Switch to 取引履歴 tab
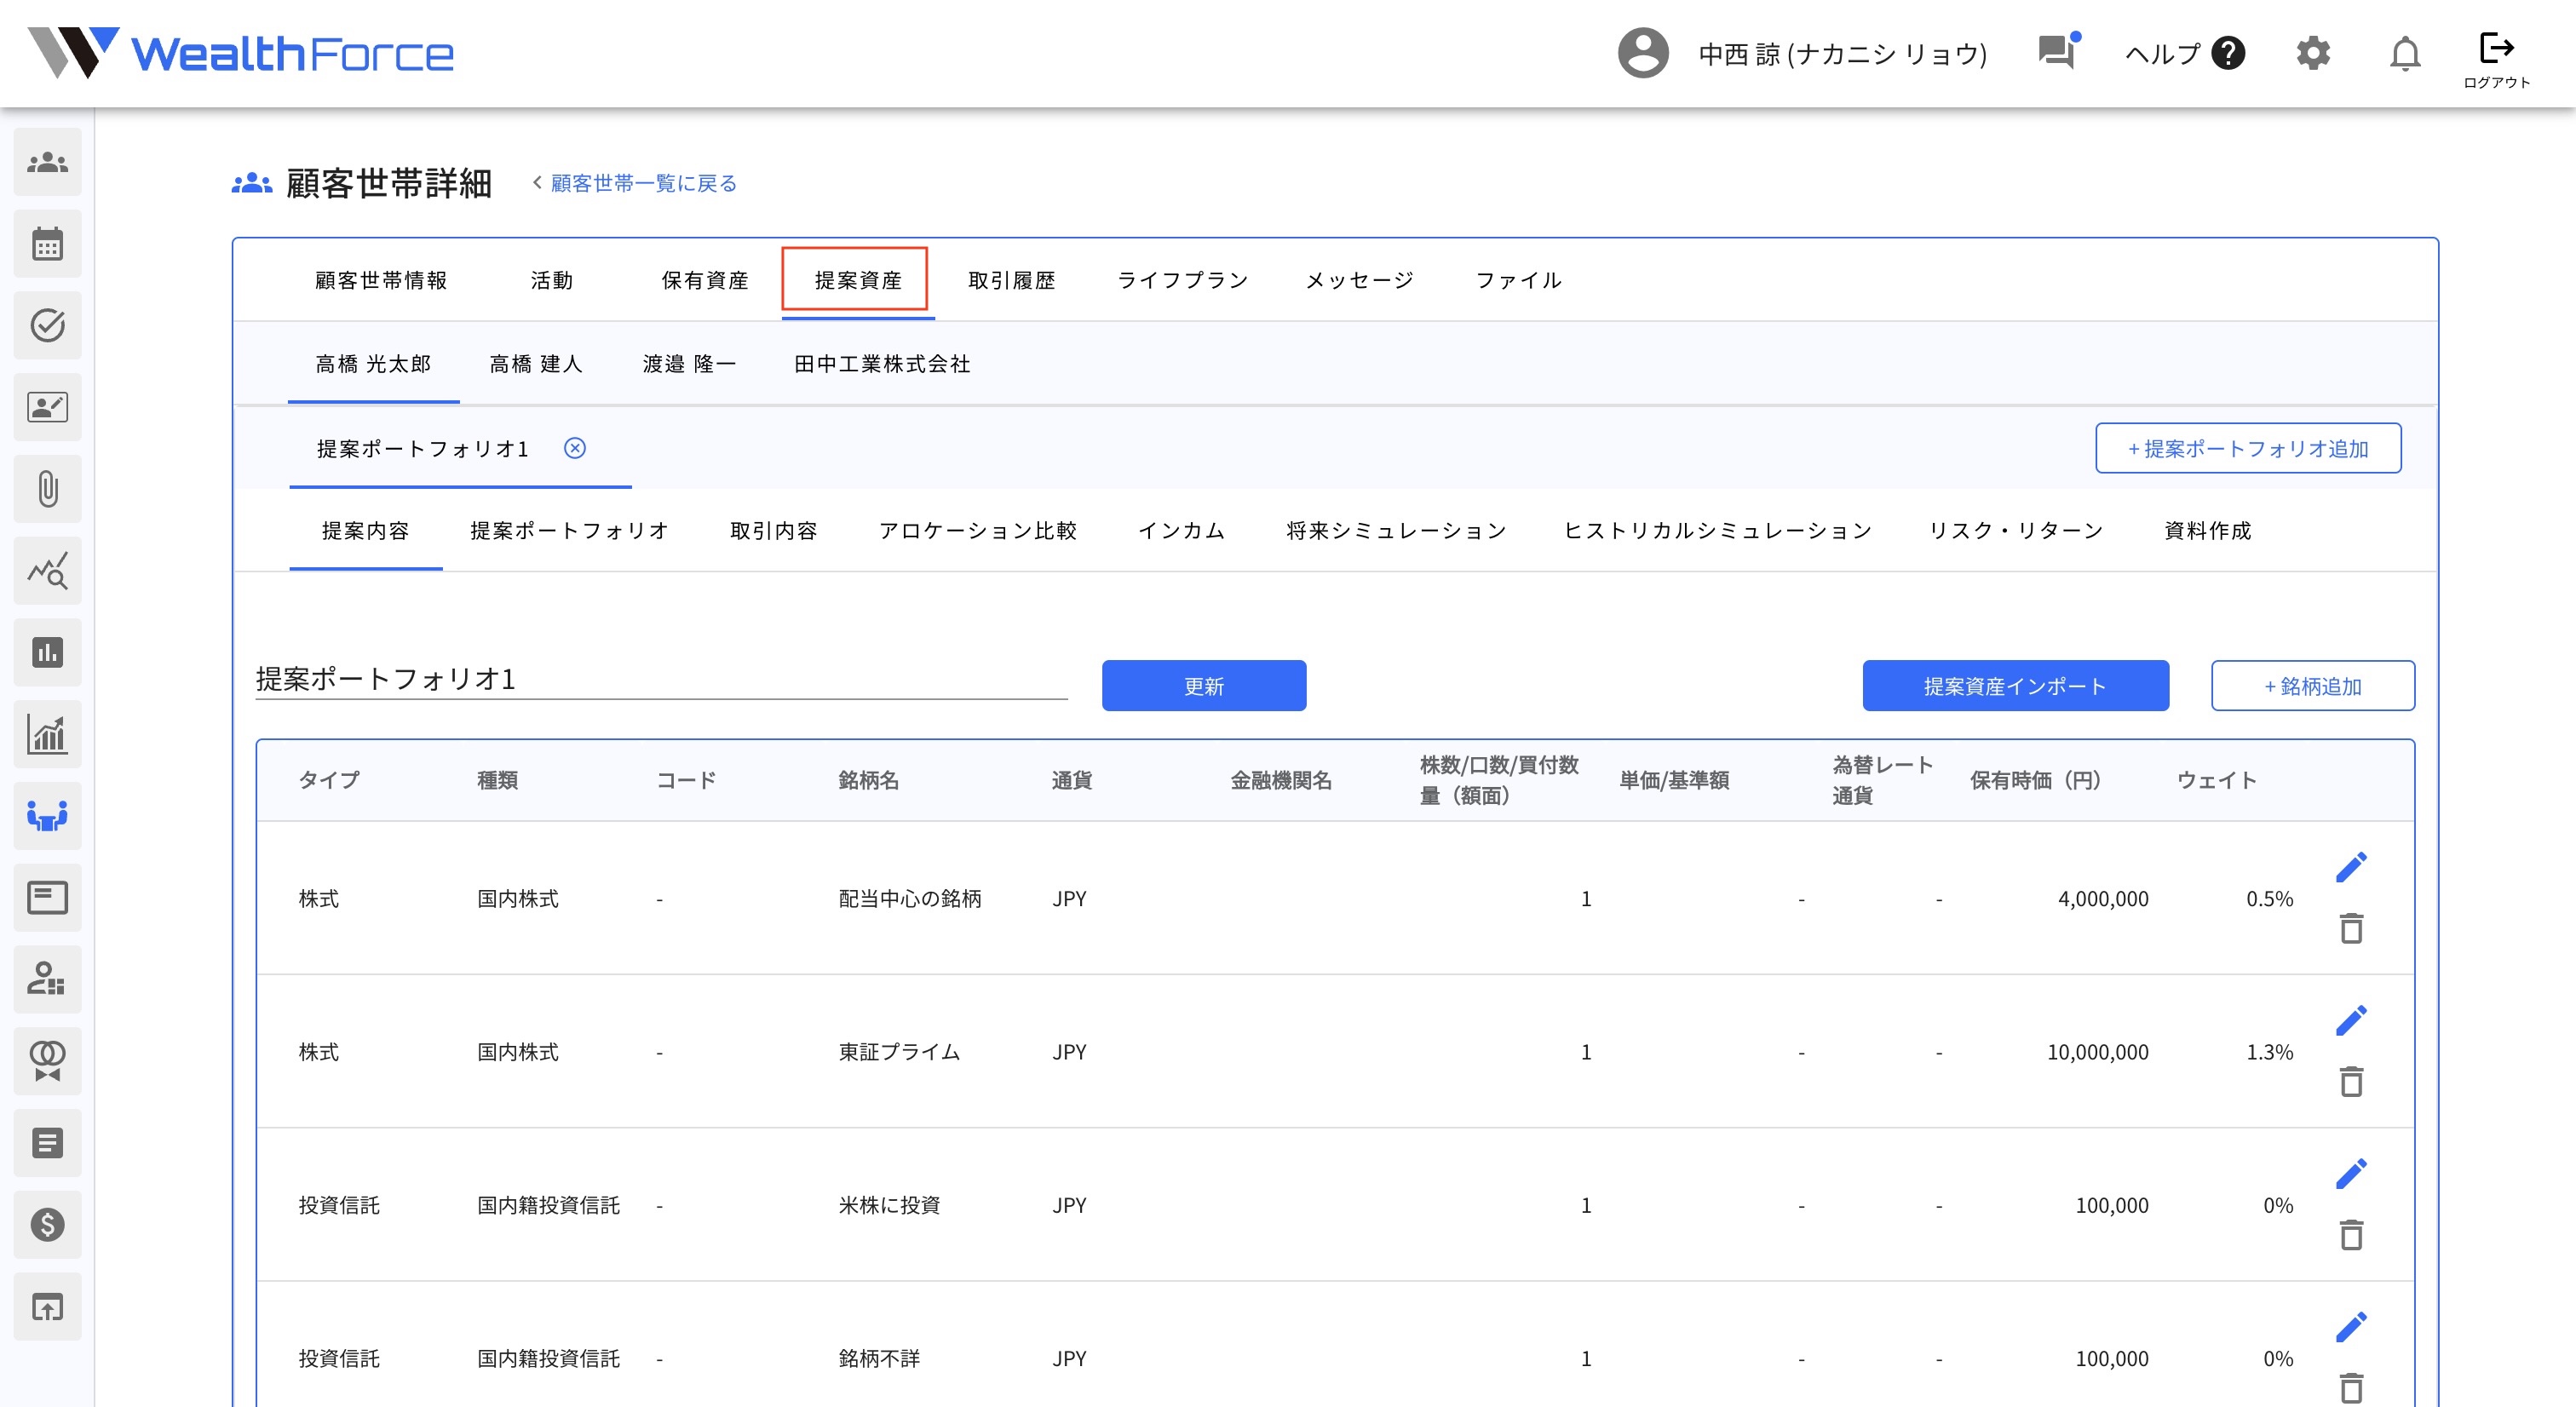Viewport: 2576px width, 1407px height. point(1012,280)
